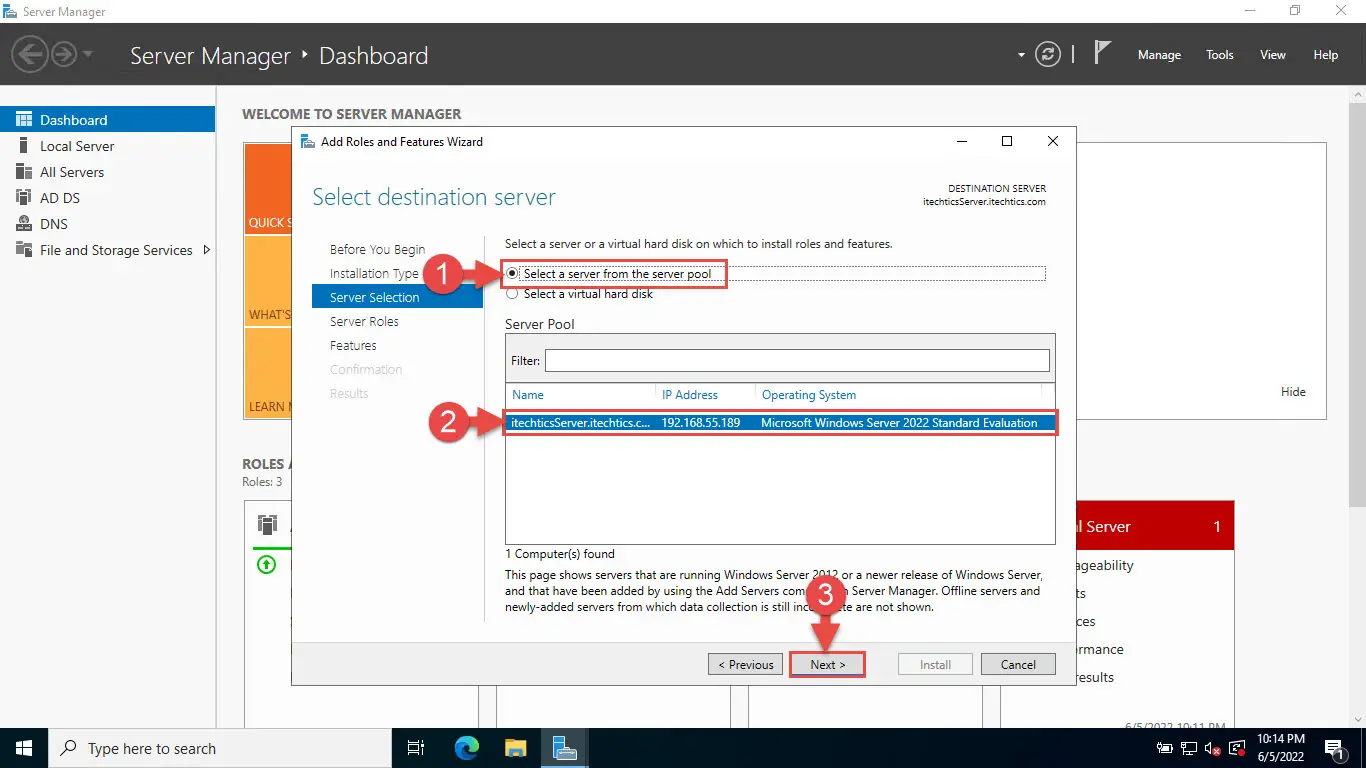
Task: Select the itechticsServer row in Server Pool
Action: pyautogui.click(x=780, y=423)
